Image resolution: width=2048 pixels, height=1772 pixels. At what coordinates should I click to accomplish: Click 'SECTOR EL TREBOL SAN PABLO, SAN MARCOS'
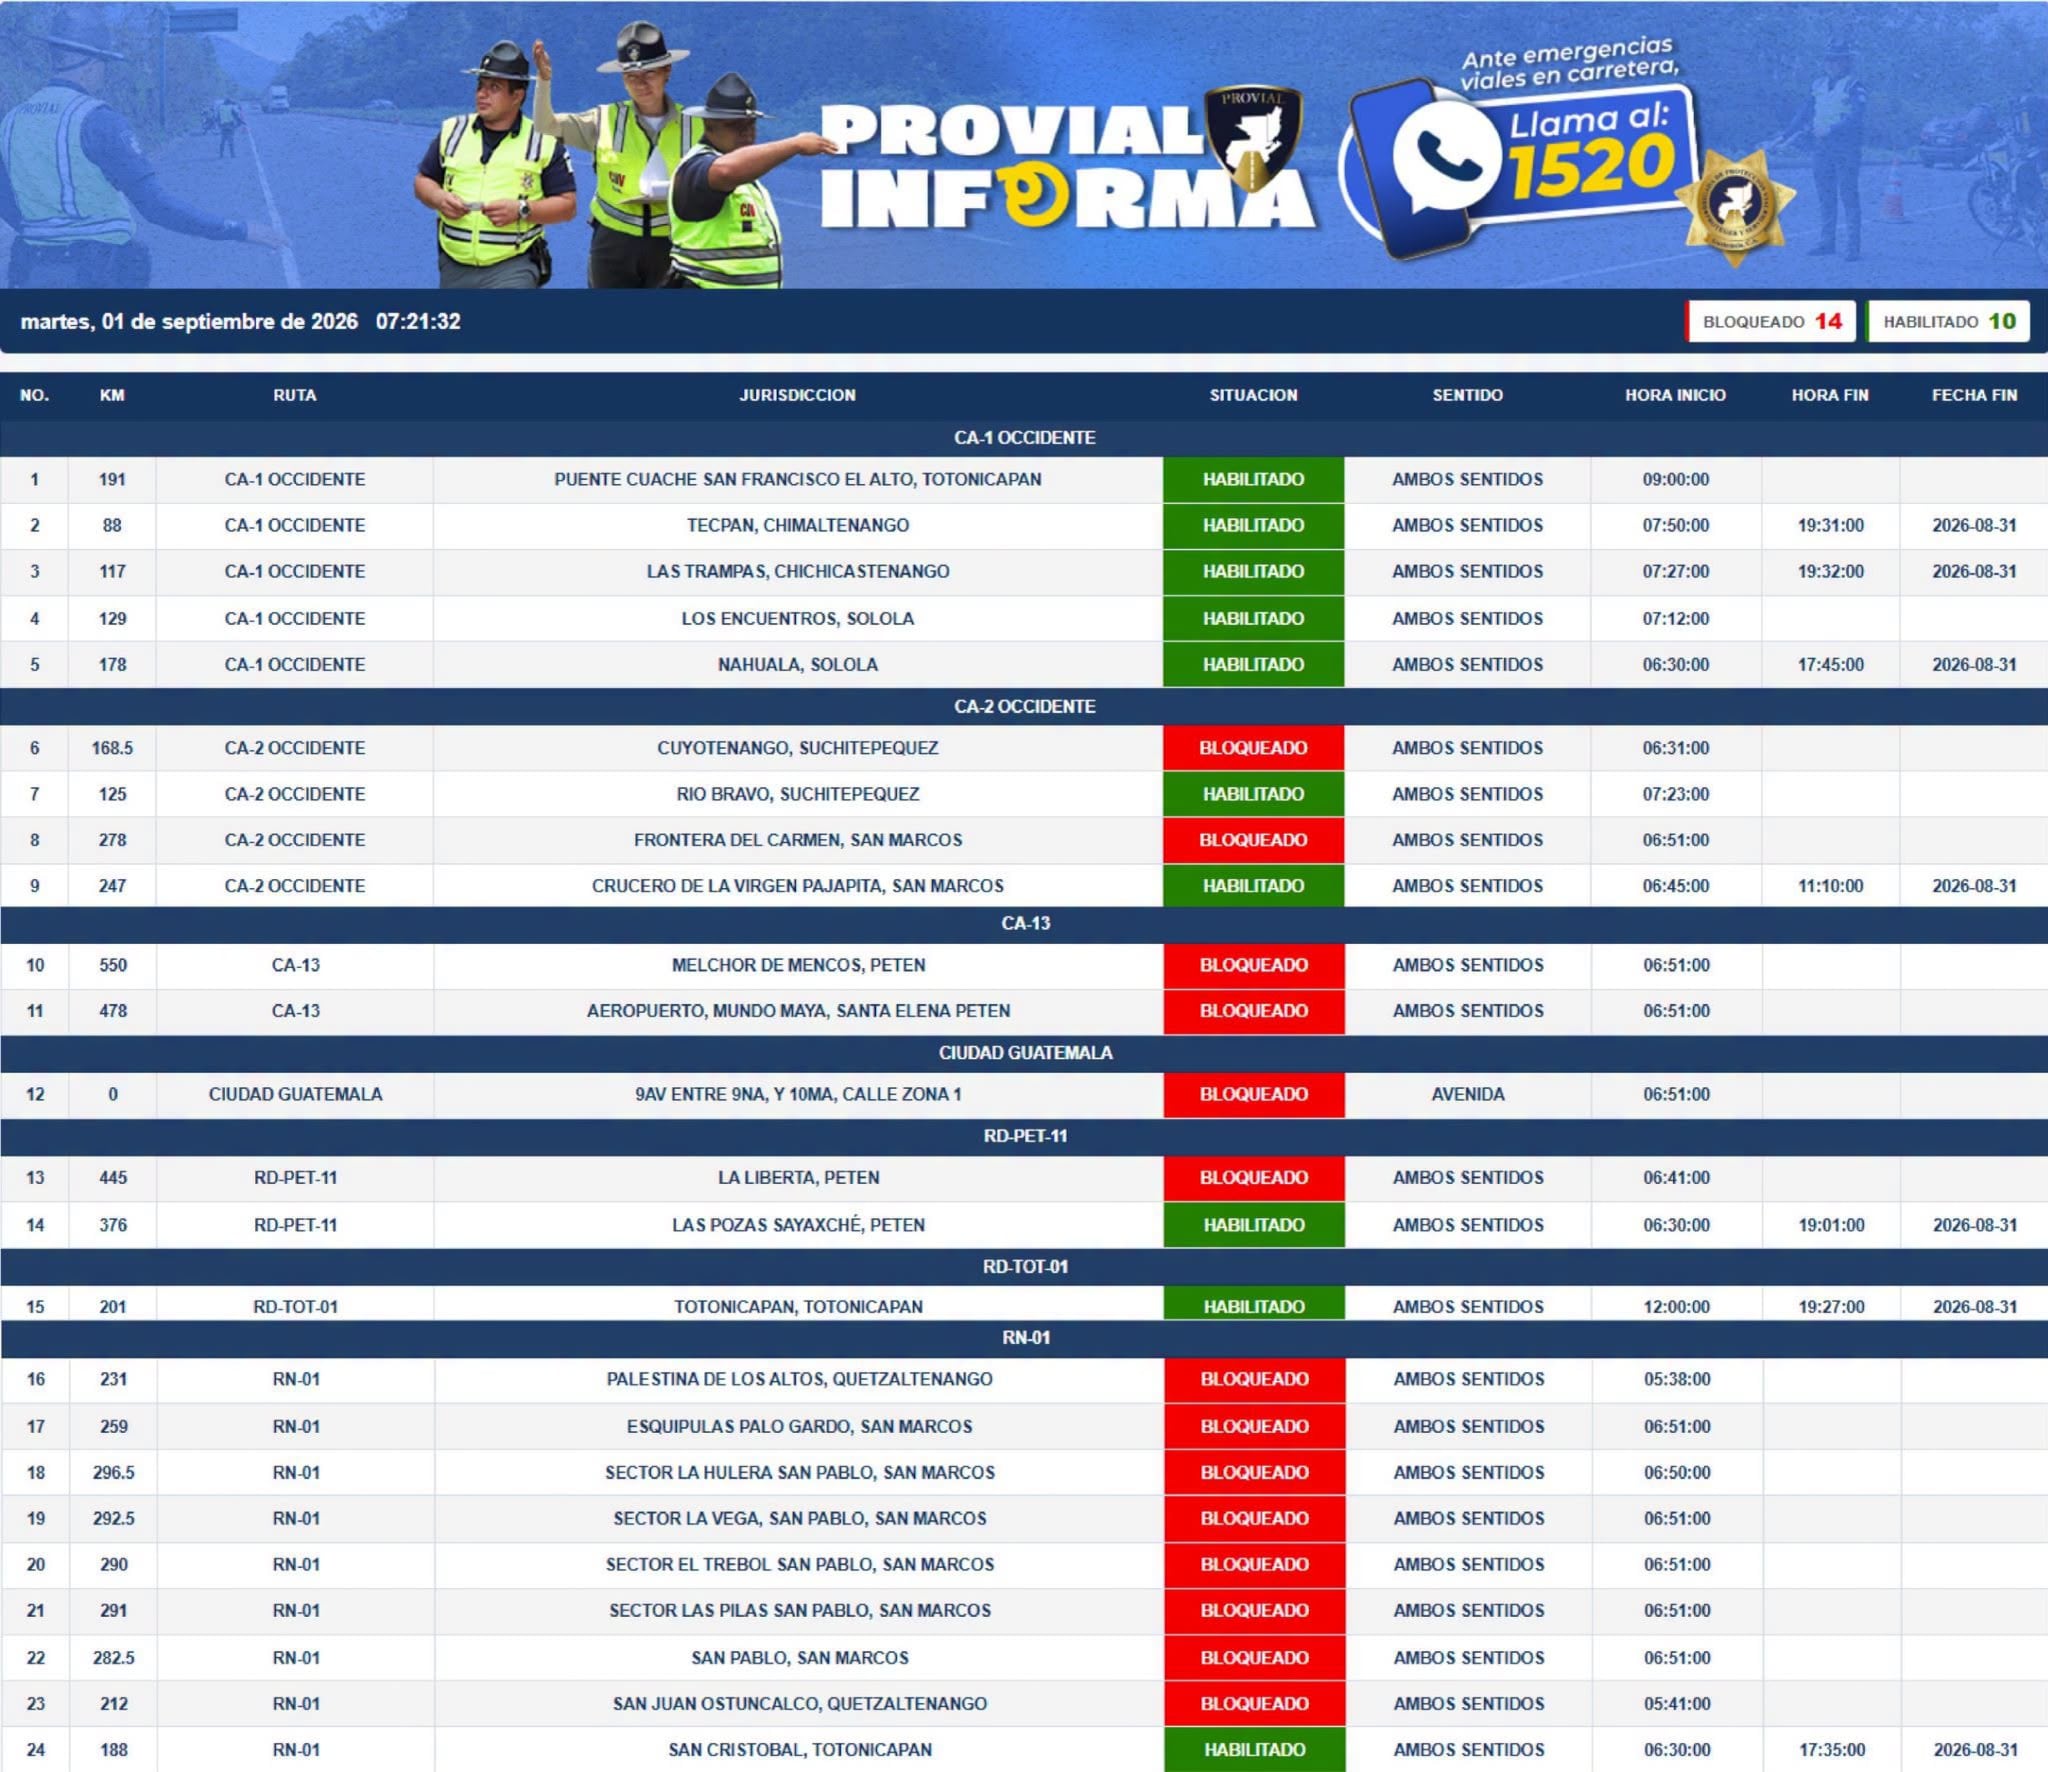pyautogui.click(x=799, y=1565)
